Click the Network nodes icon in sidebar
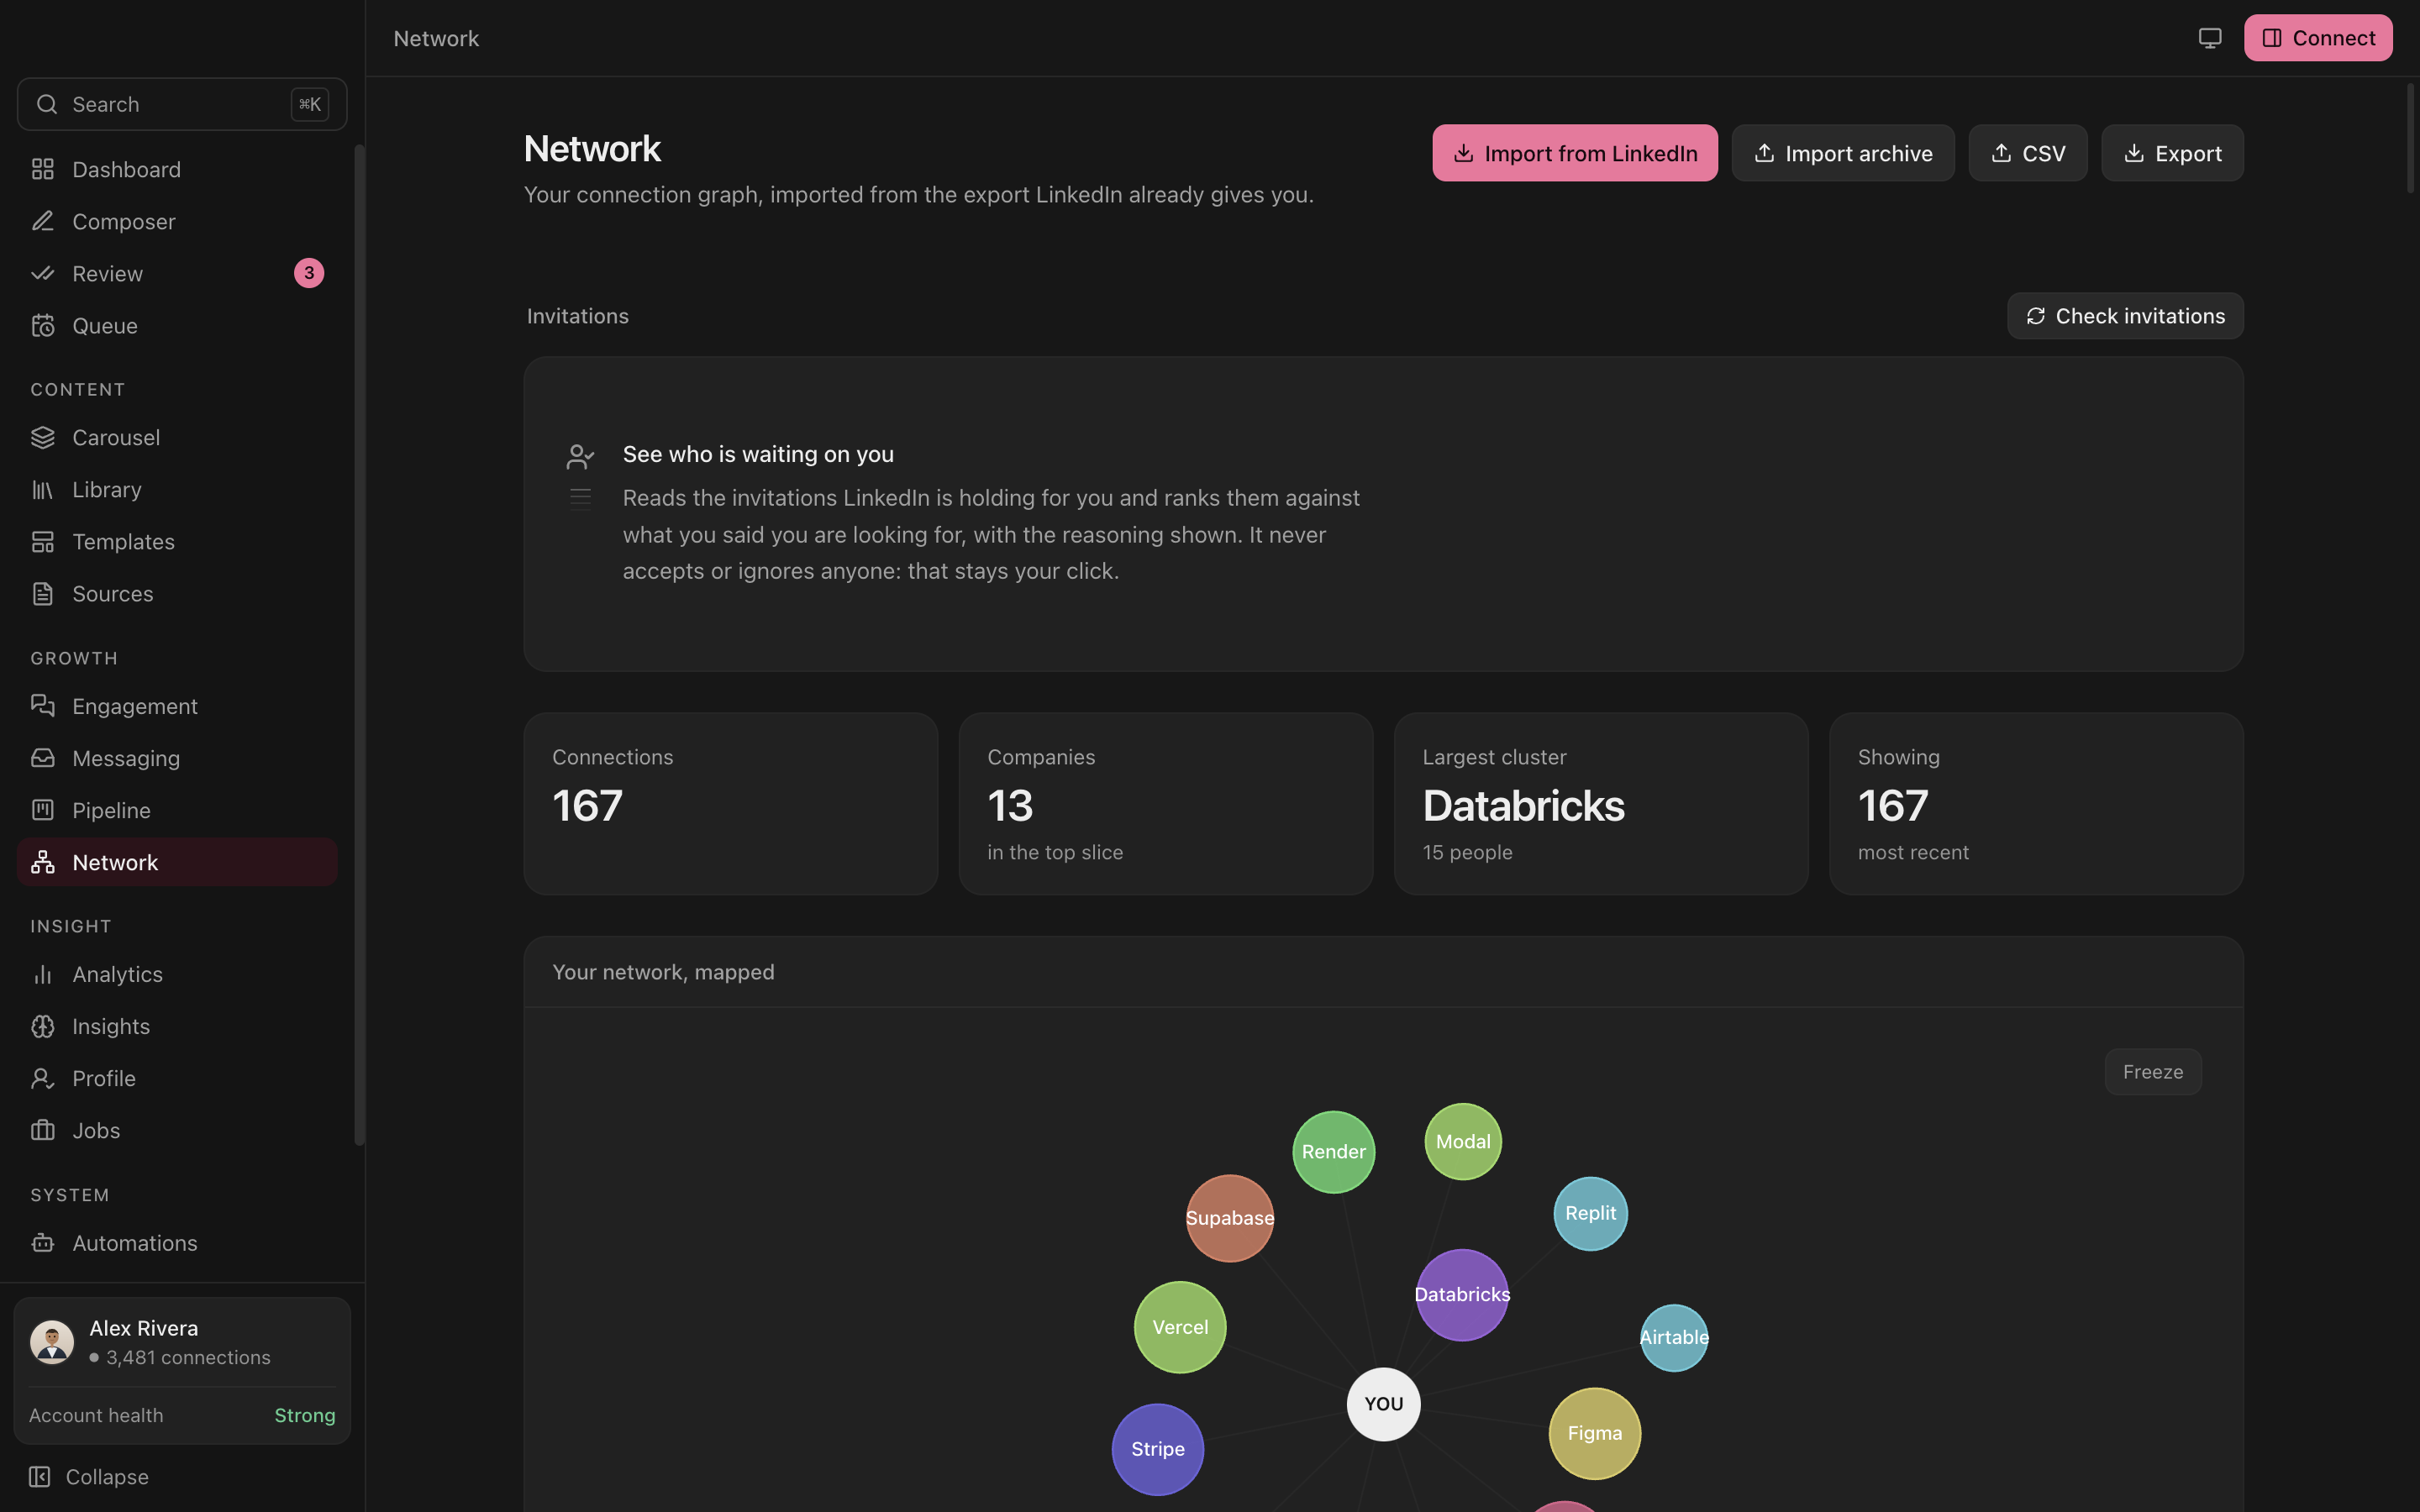2420x1512 pixels. (42, 862)
